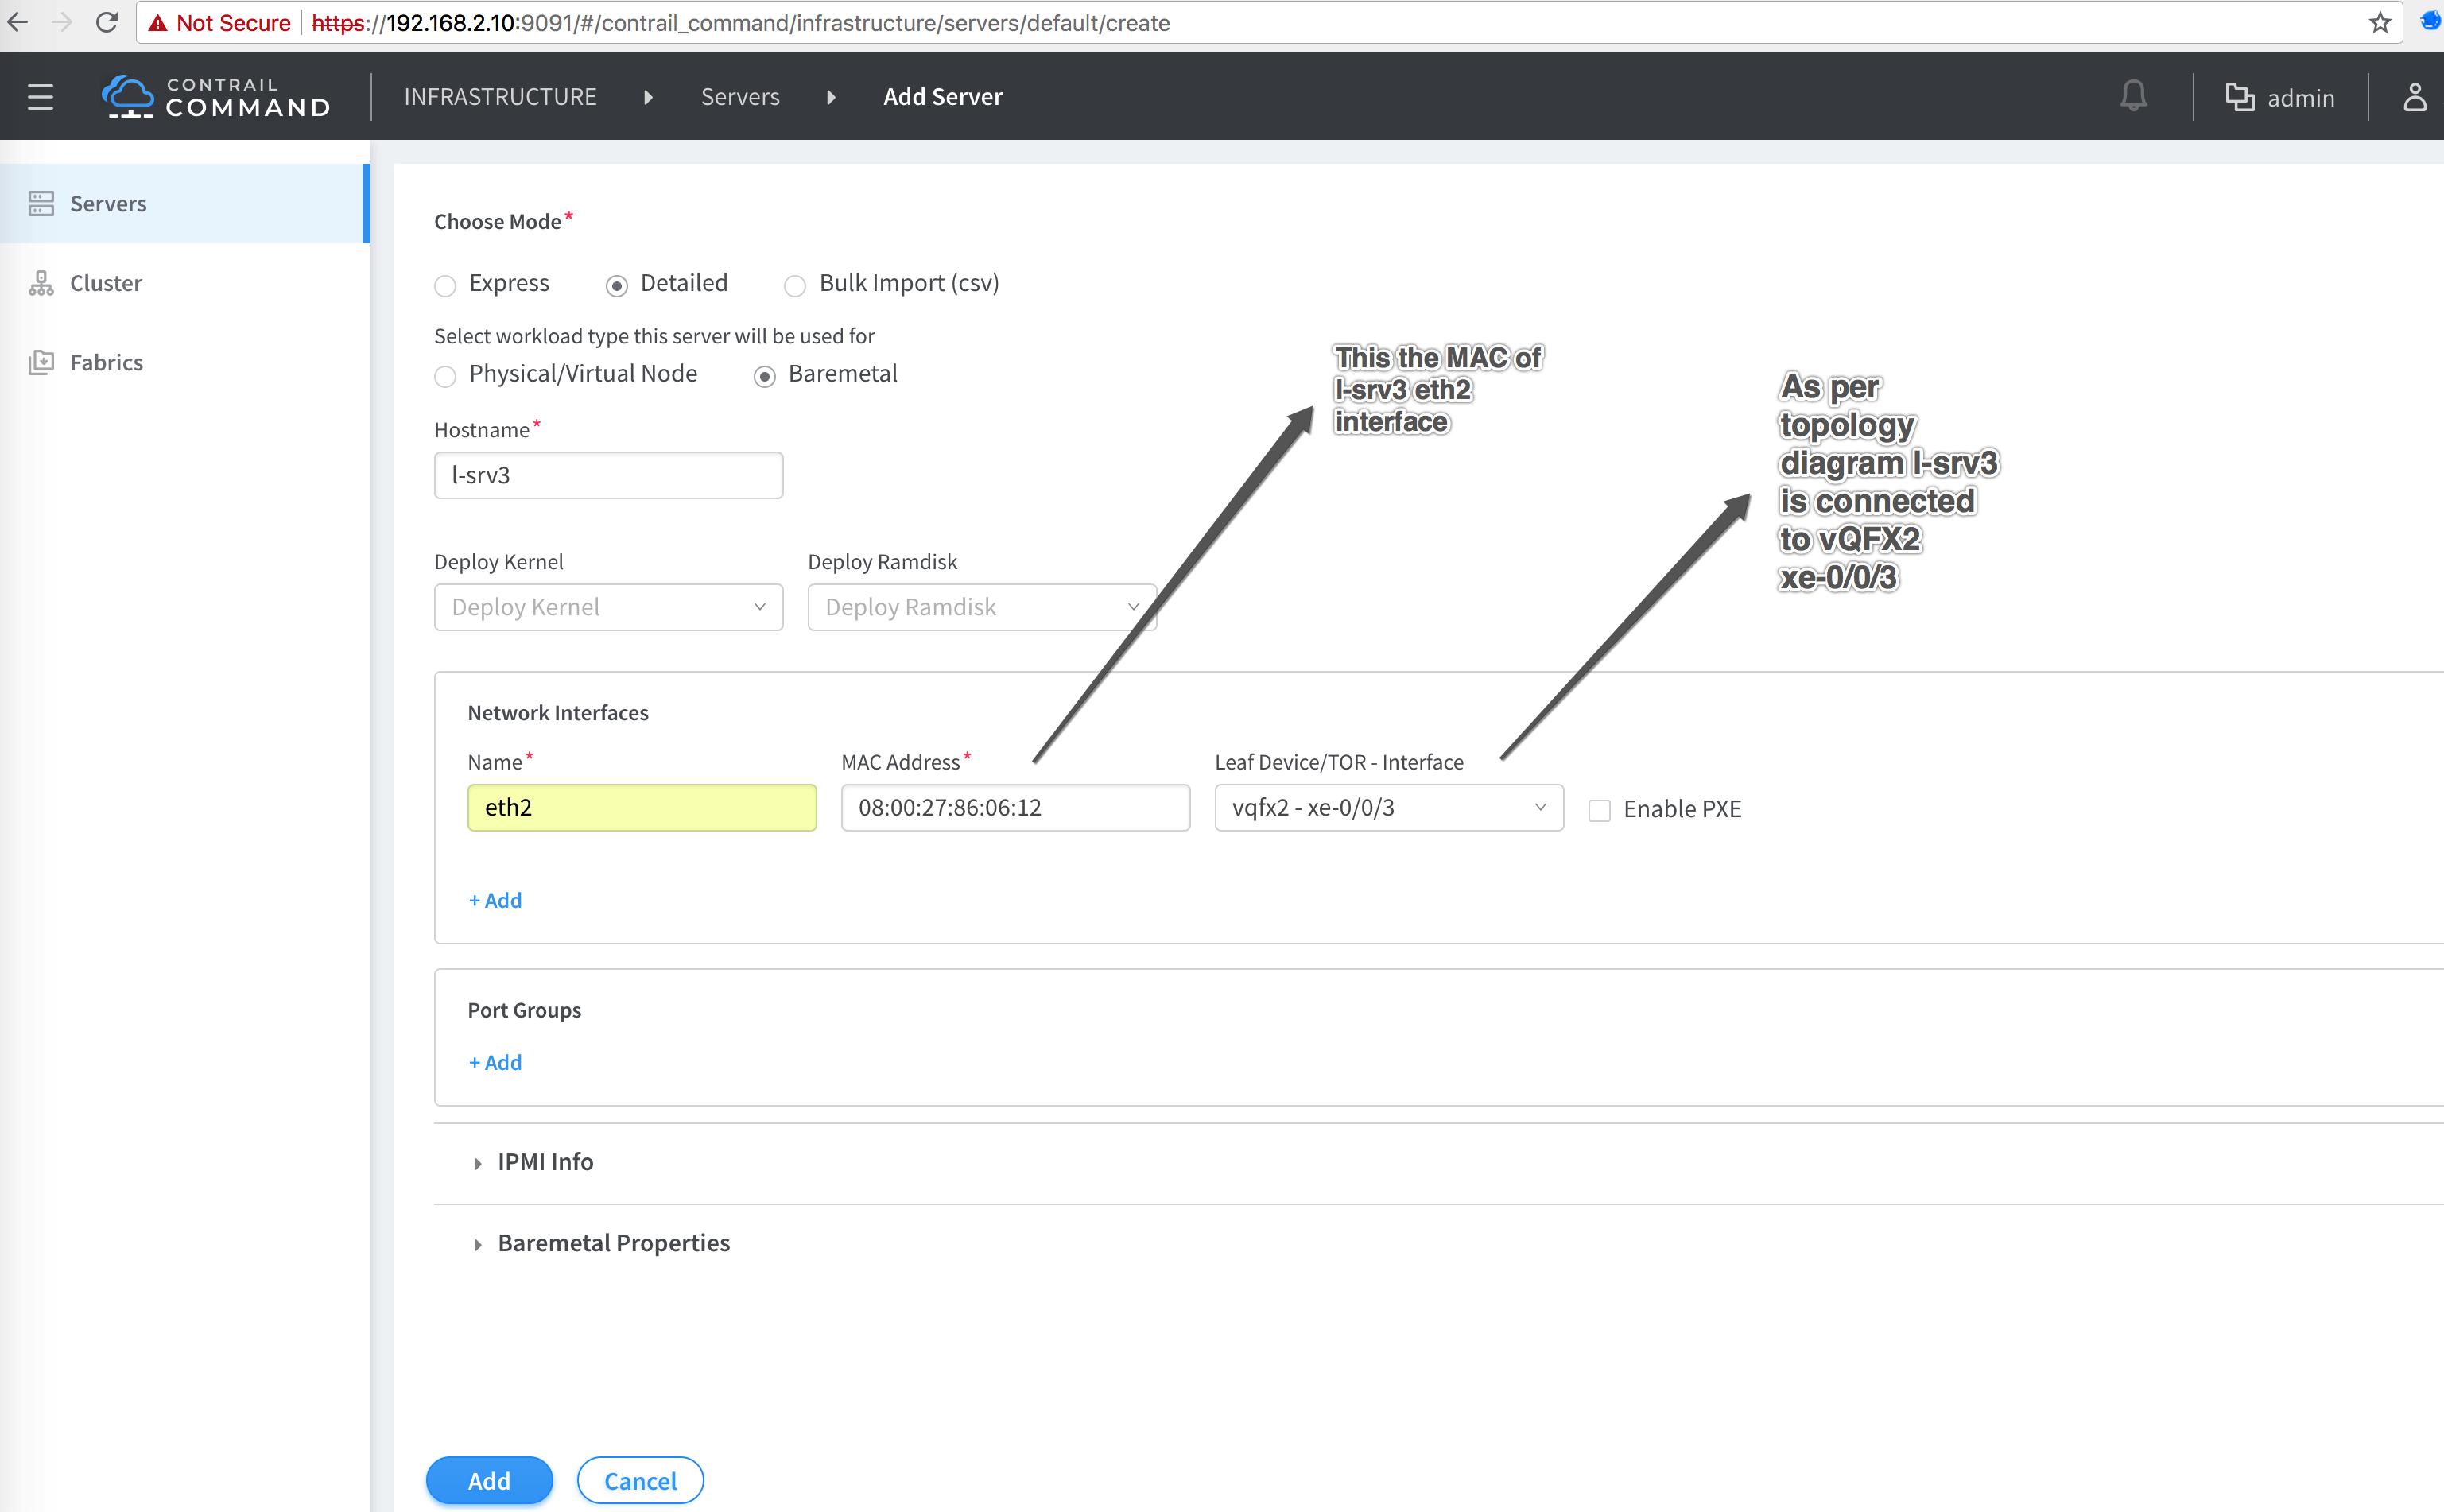The height and width of the screenshot is (1512, 2444).
Task: Add another network interface row
Action: pyautogui.click(x=495, y=900)
